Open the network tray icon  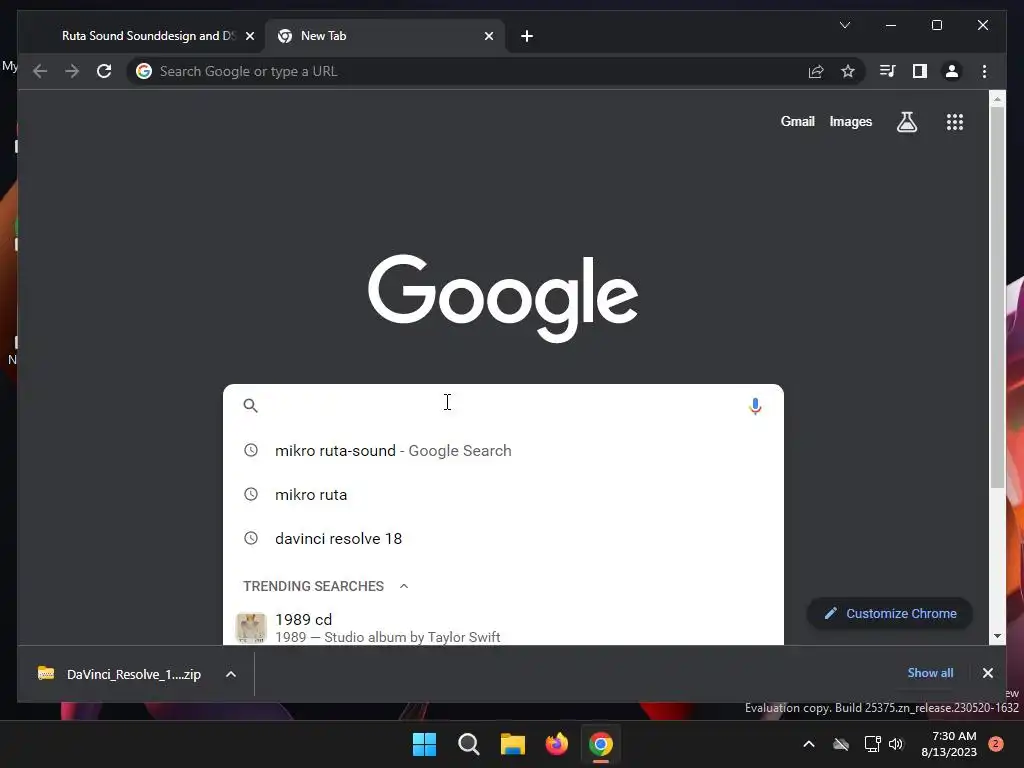coord(872,744)
